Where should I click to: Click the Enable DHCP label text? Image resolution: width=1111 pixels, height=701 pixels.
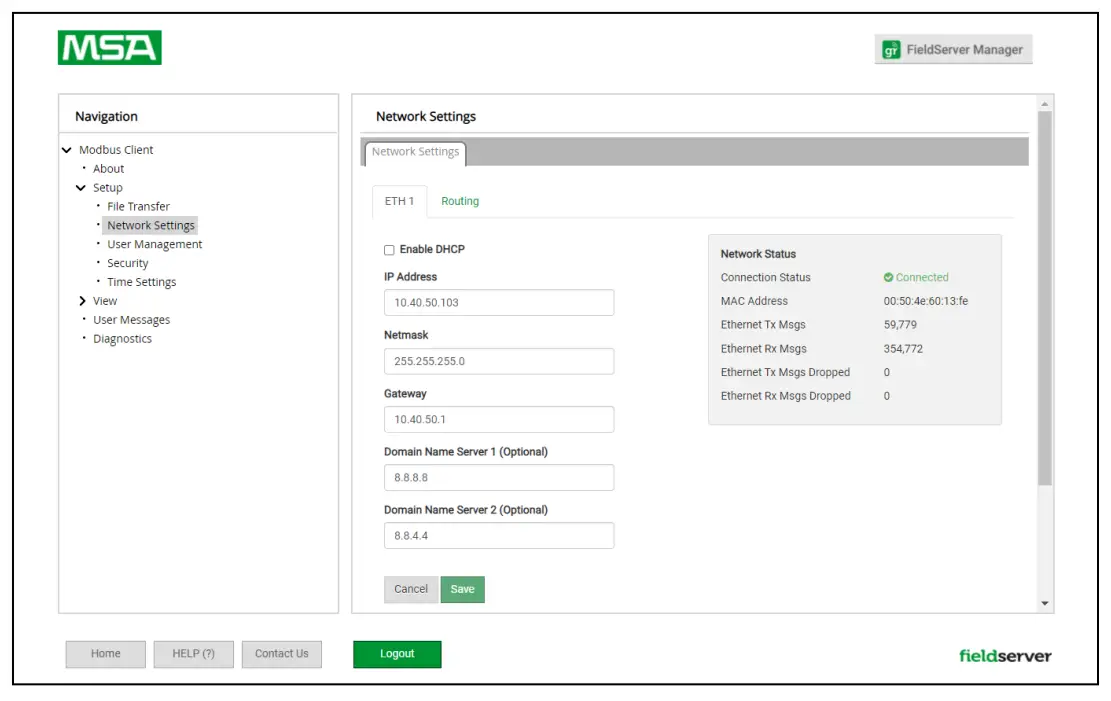point(432,249)
